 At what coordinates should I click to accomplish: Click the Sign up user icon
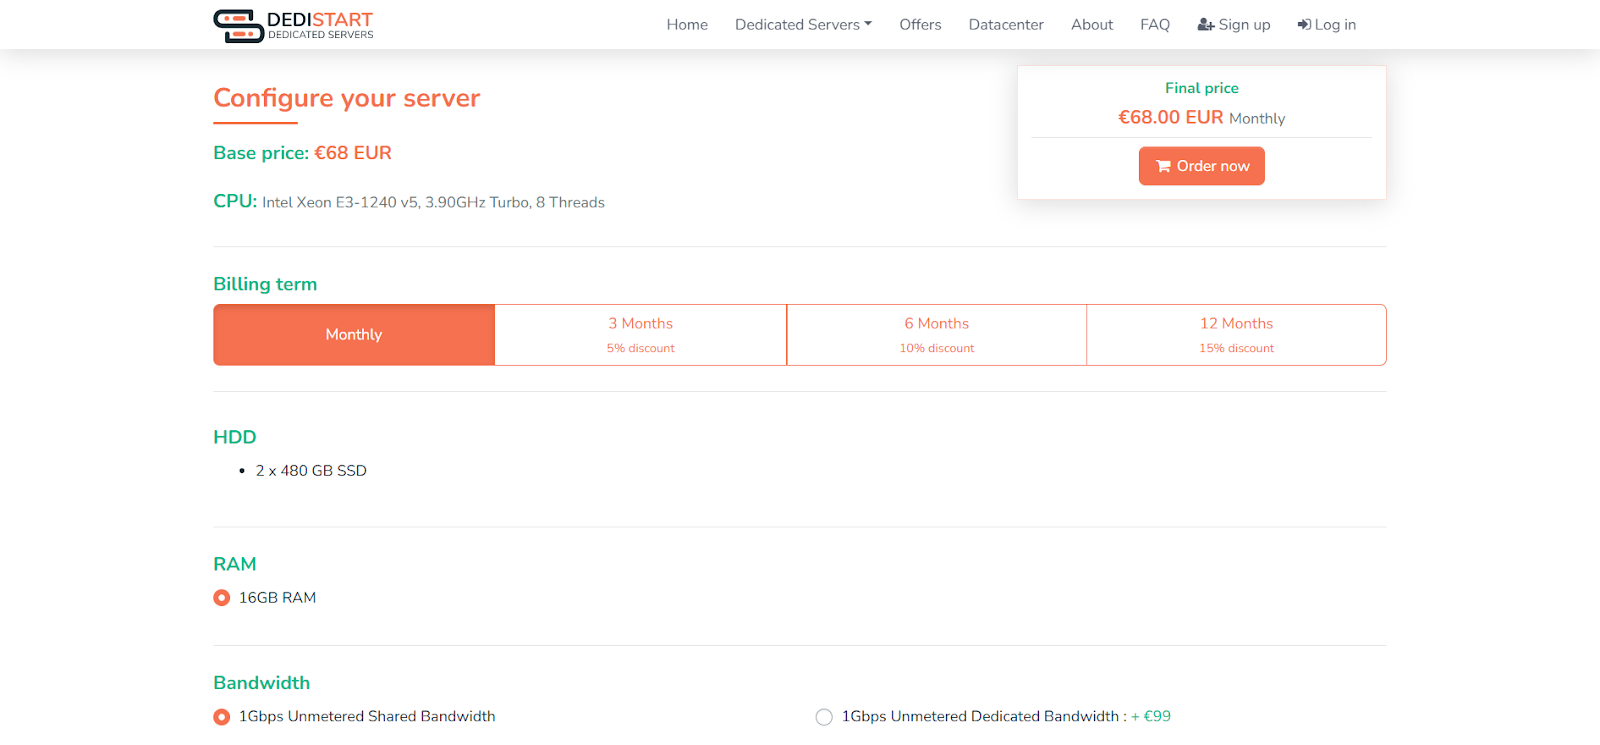(1206, 25)
